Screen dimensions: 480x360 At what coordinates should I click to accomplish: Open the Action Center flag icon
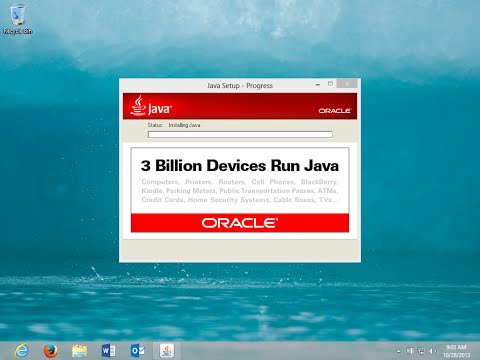410,351
